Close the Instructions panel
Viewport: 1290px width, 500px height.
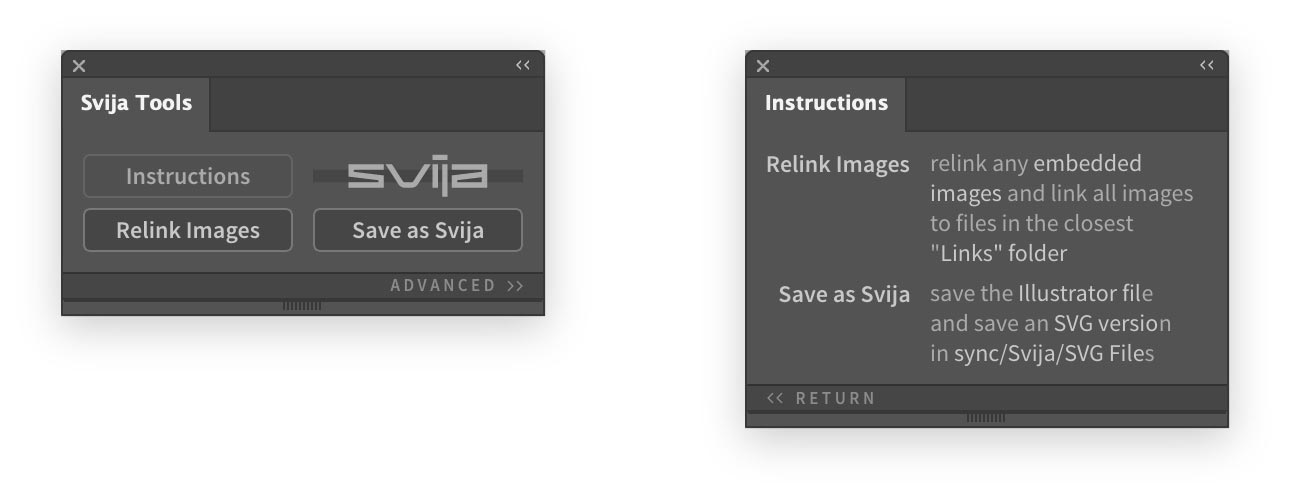pyautogui.click(x=763, y=66)
